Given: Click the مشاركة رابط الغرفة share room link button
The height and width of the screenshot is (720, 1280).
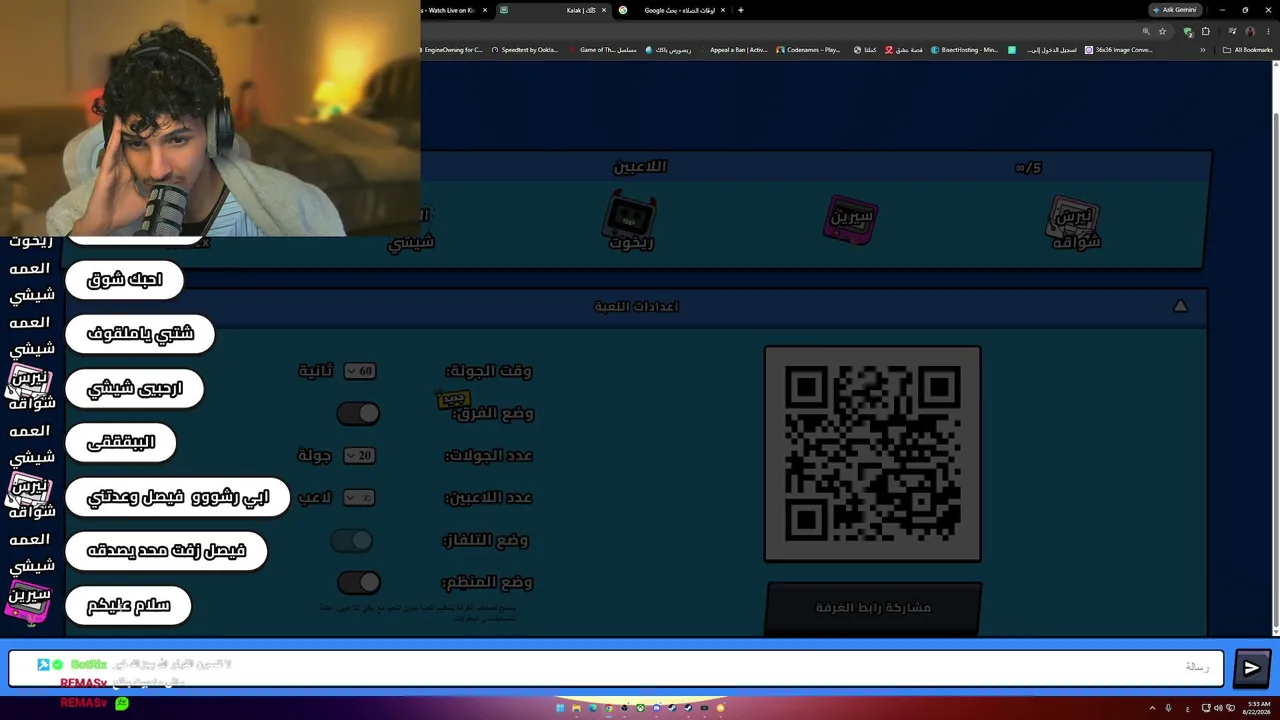Looking at the screenshot, I should [873, 607].
